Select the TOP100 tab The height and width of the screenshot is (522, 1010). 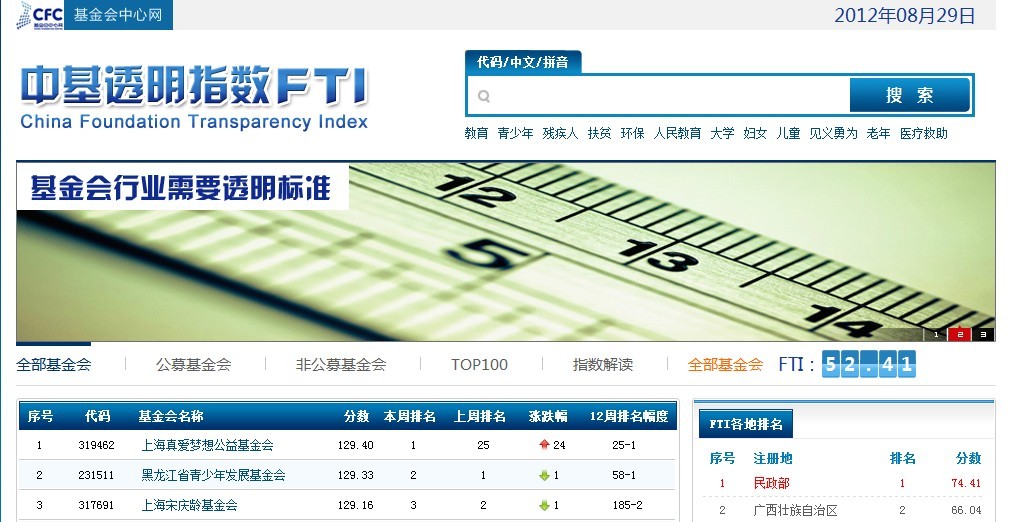point(479,365)
